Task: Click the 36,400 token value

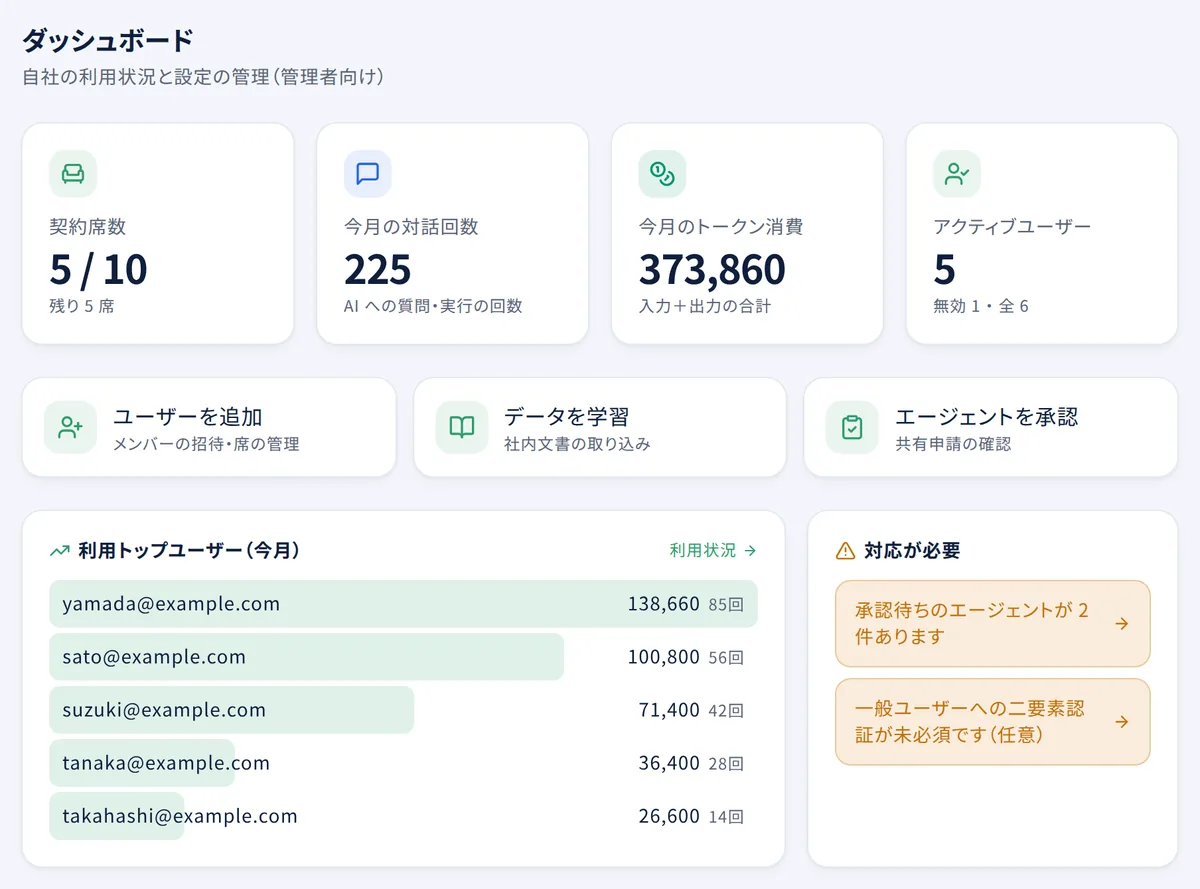Action: [x=669, y=763]
